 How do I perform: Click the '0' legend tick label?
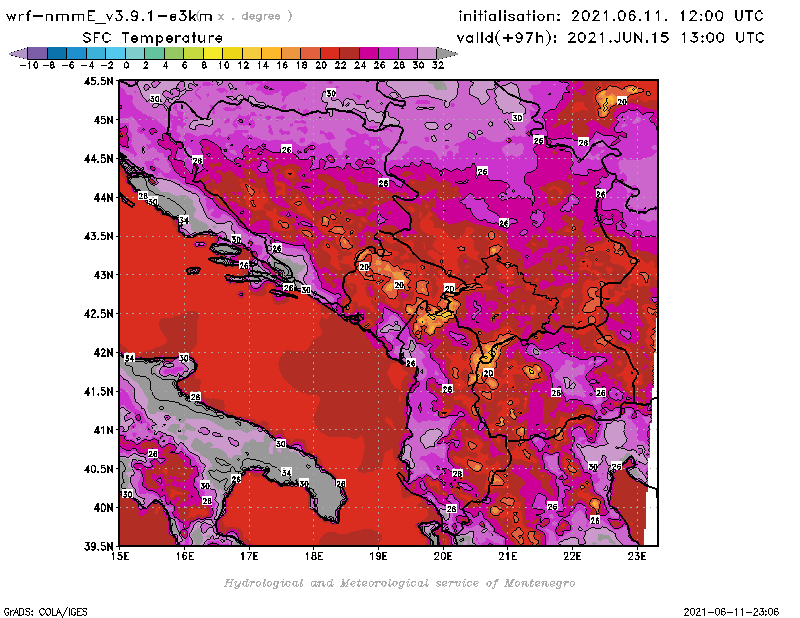(x=126, y=65)
